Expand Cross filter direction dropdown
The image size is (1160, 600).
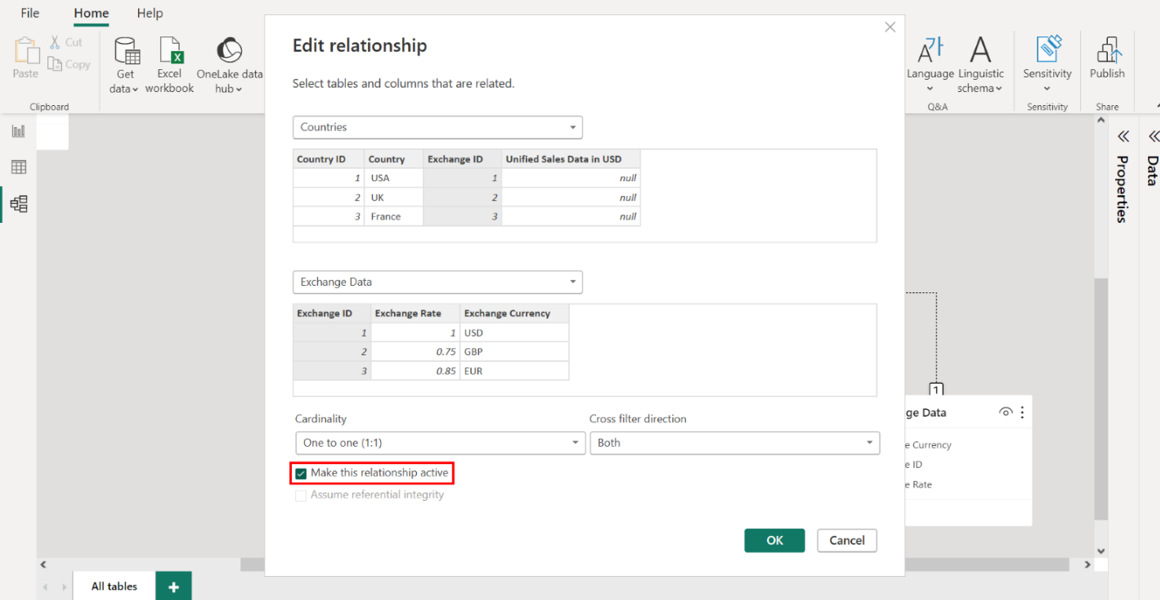click(734, 443)
